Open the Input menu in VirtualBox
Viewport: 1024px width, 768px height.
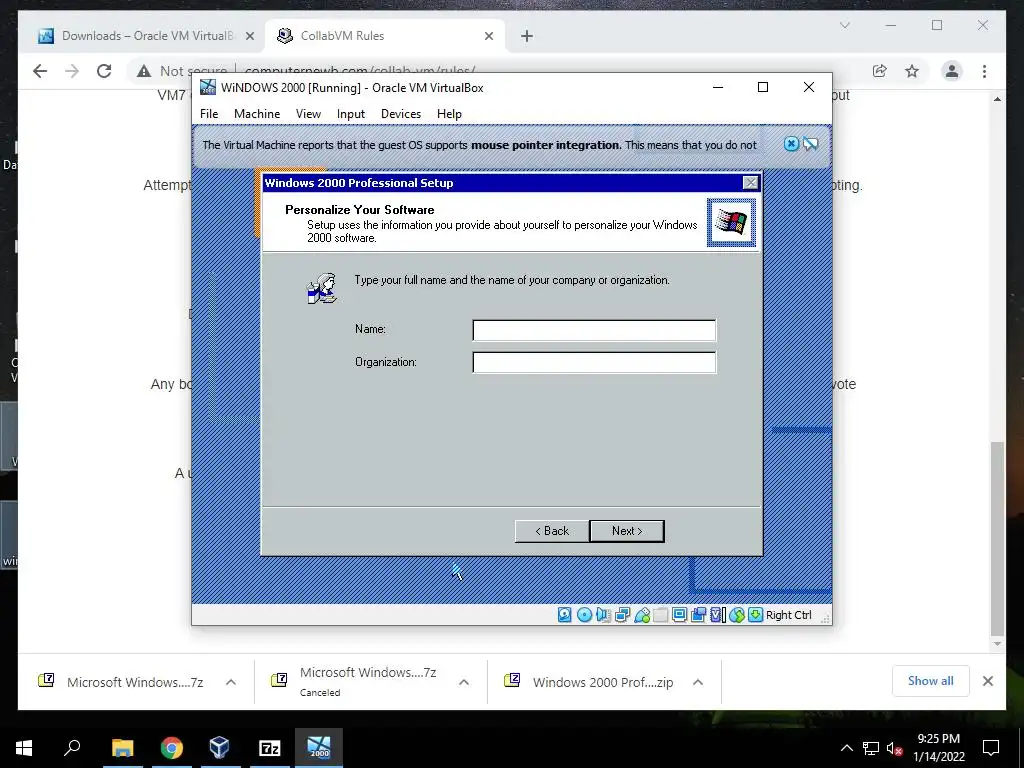[351, 114]
